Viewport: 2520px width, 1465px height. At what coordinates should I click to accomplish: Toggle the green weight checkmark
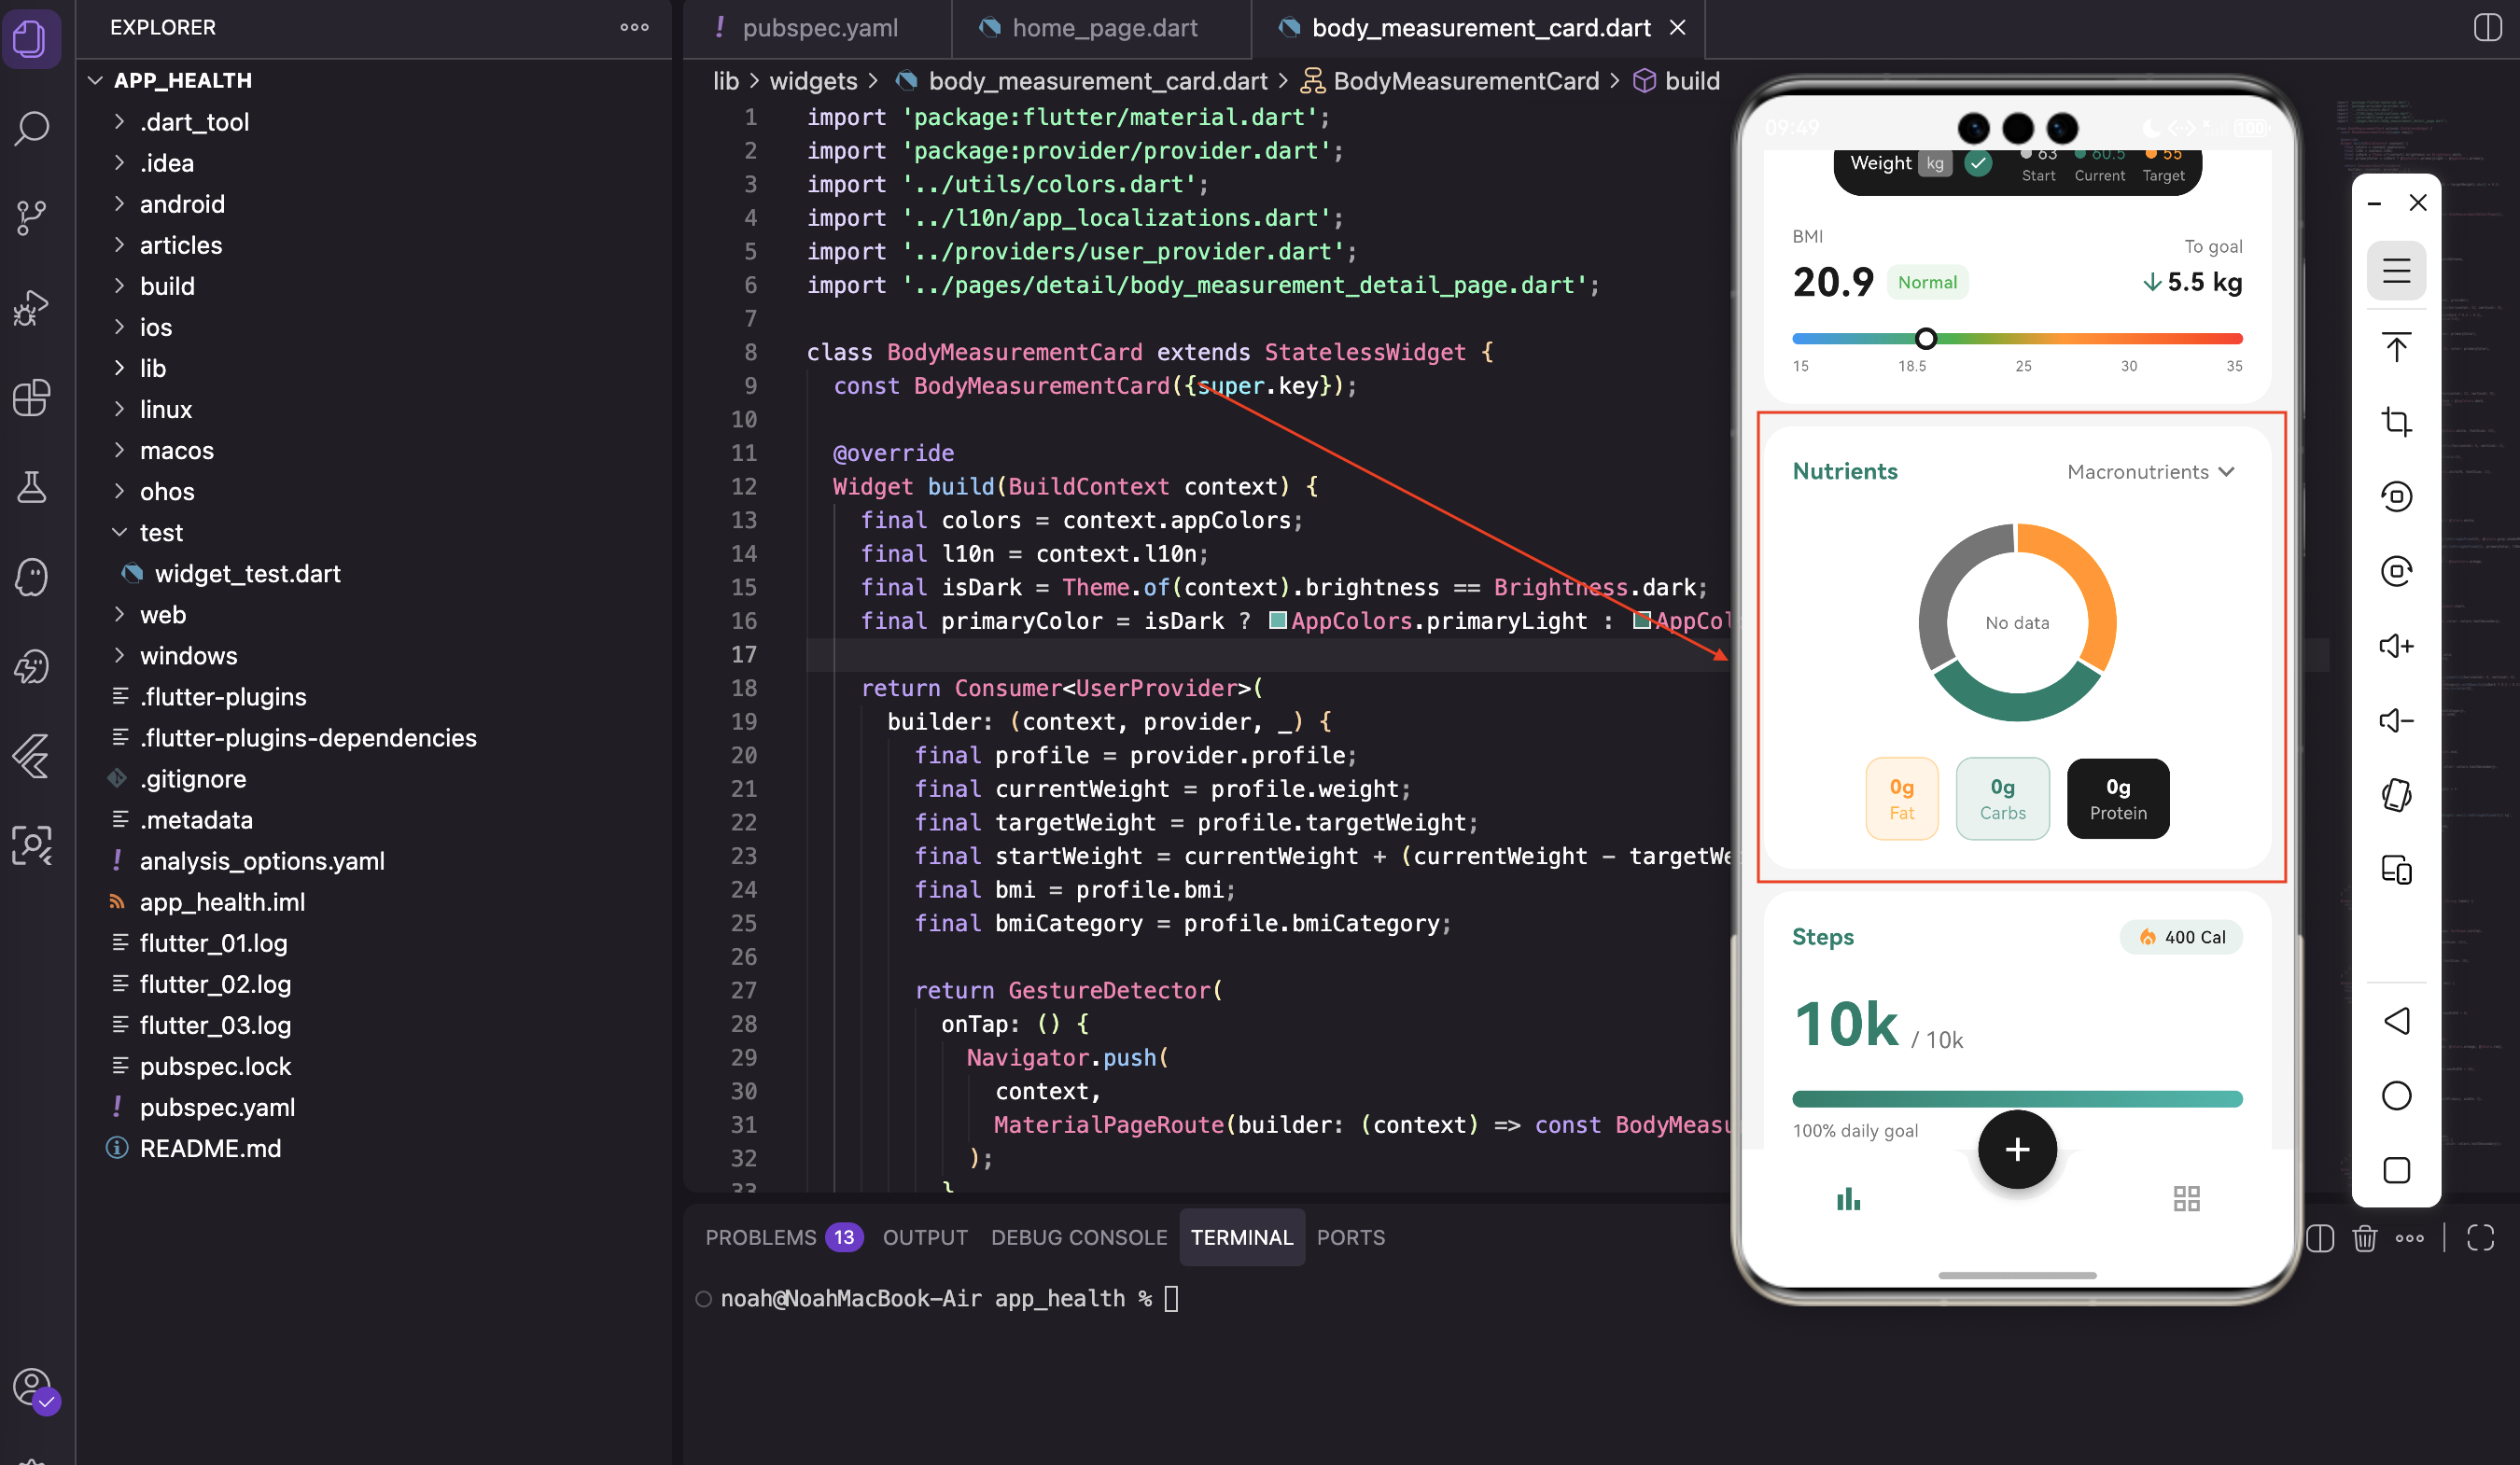(x=1977, y=164)
